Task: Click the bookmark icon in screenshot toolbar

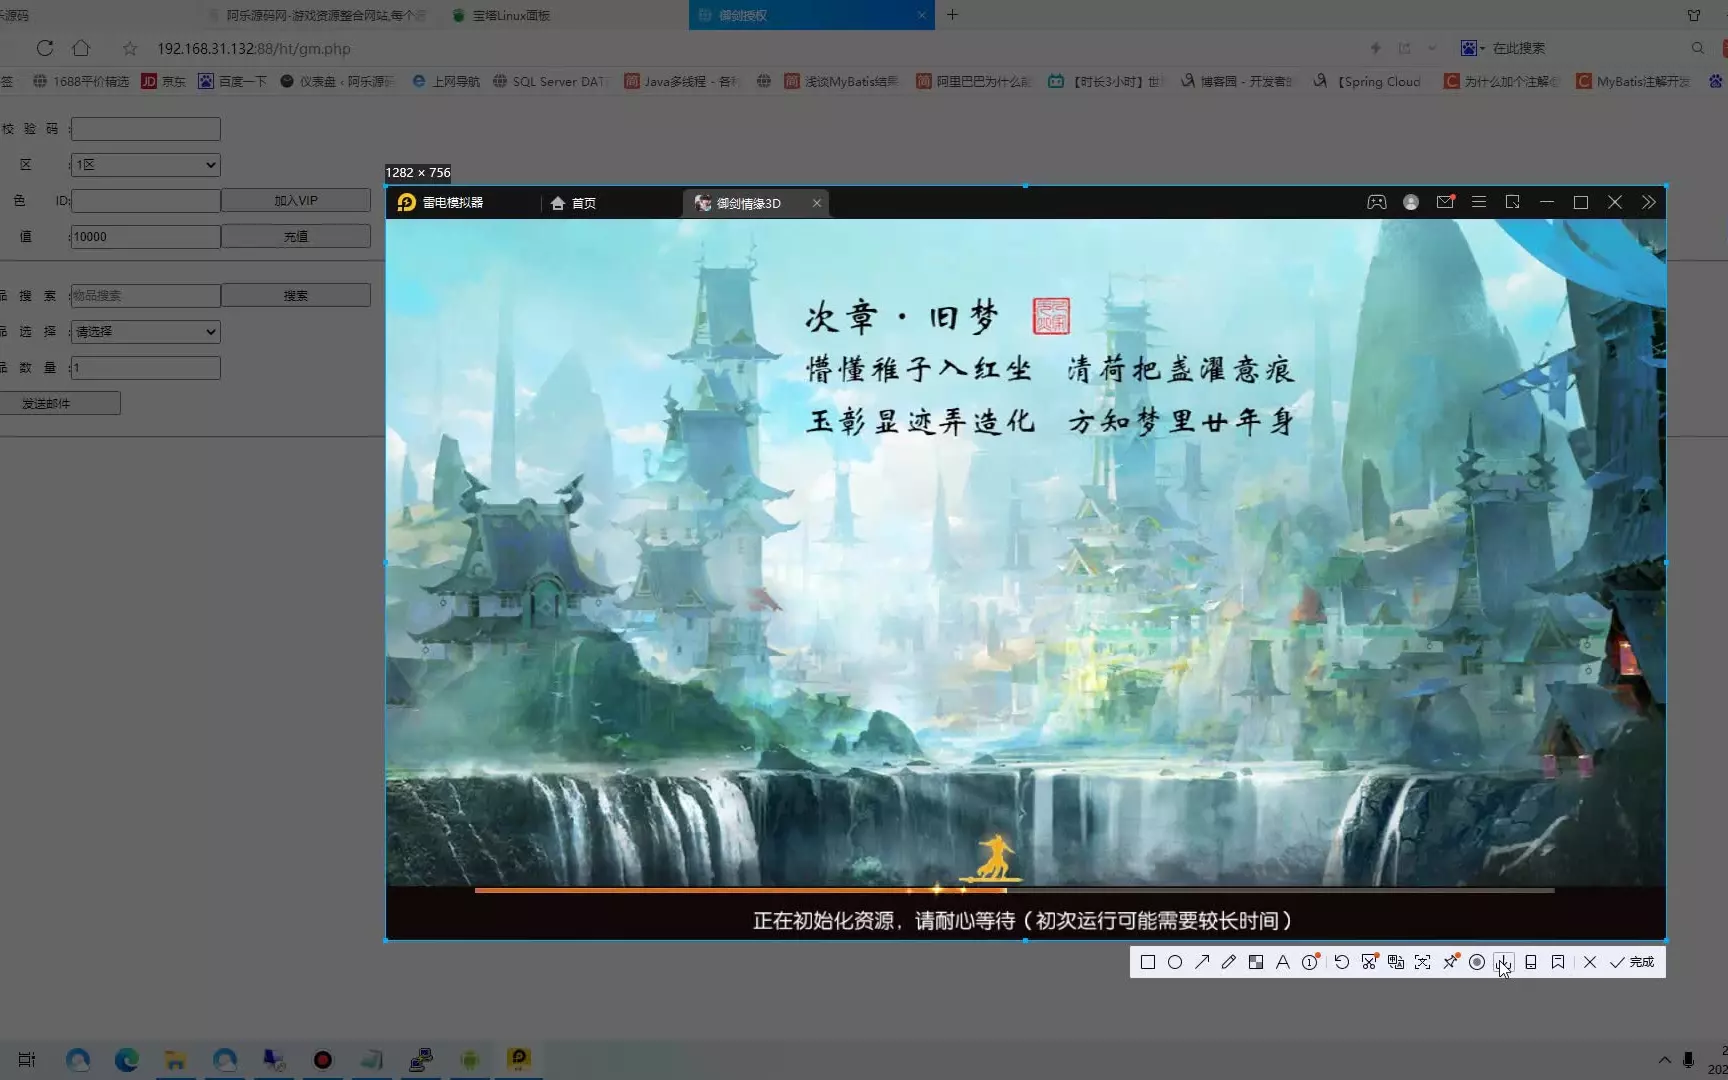Action: 1558,962
